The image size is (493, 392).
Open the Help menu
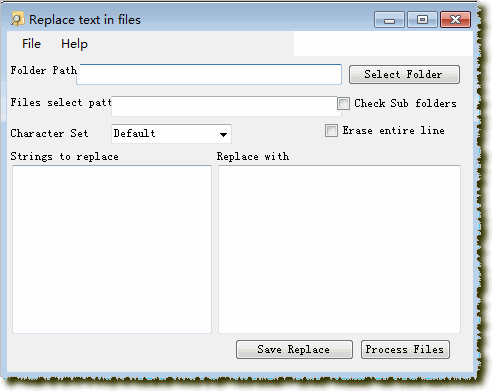pyautogui.click(x=74, y=44)
